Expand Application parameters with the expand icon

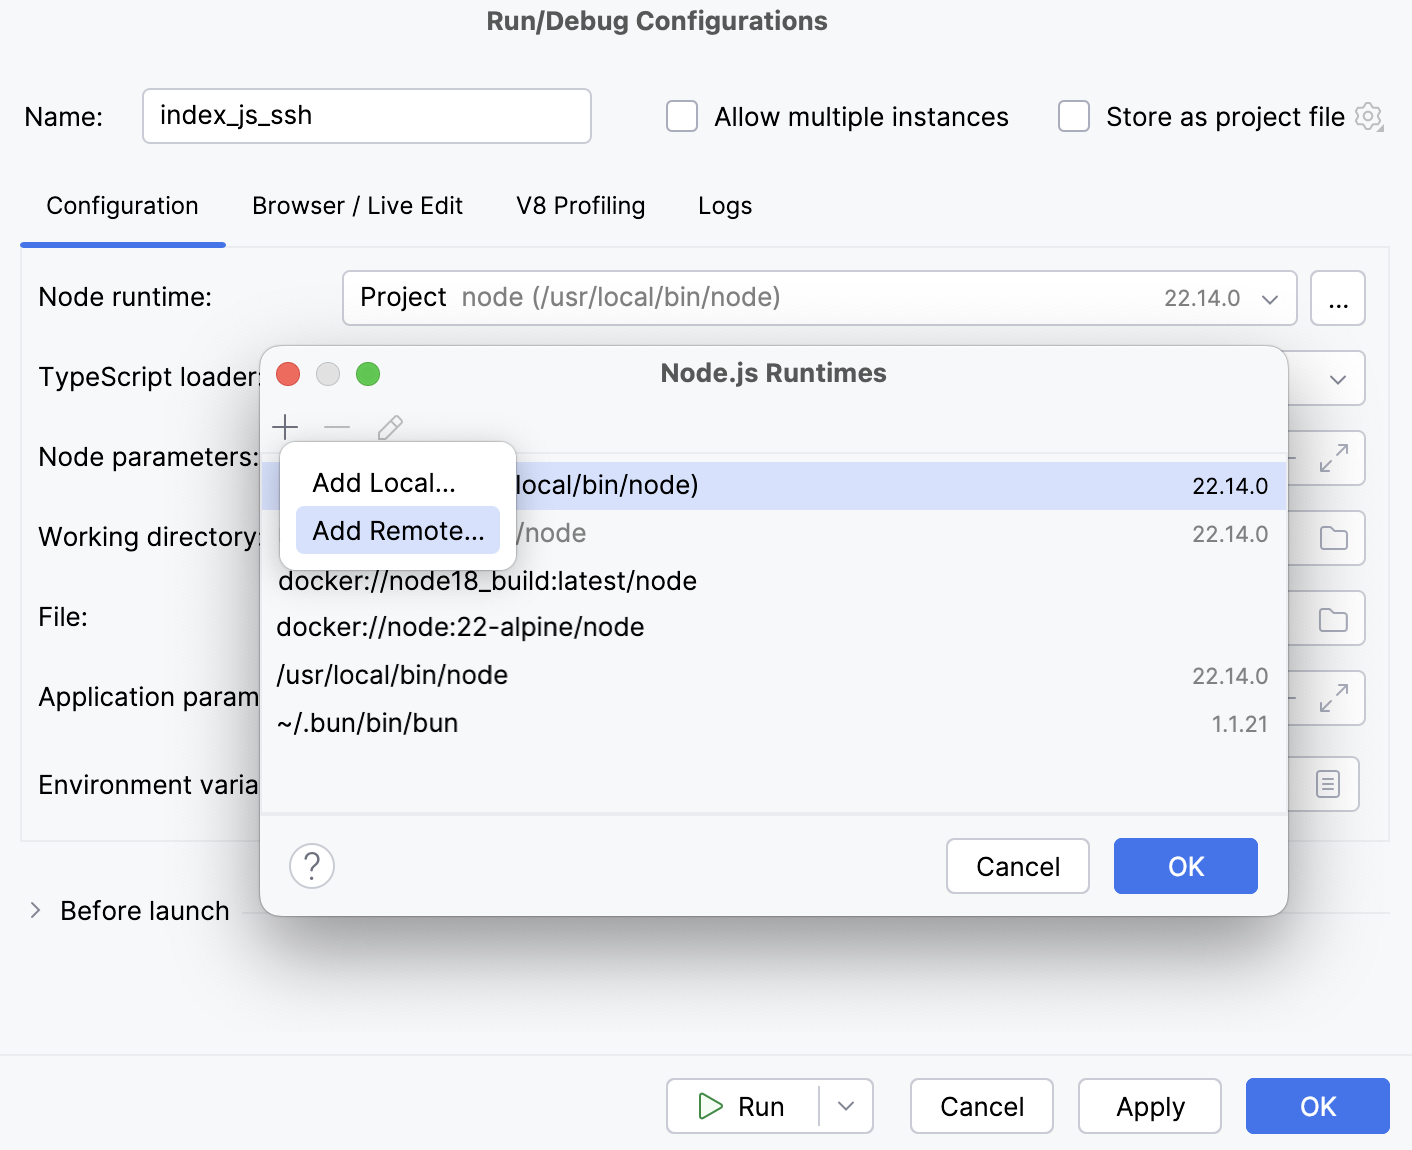(1334, 697)
